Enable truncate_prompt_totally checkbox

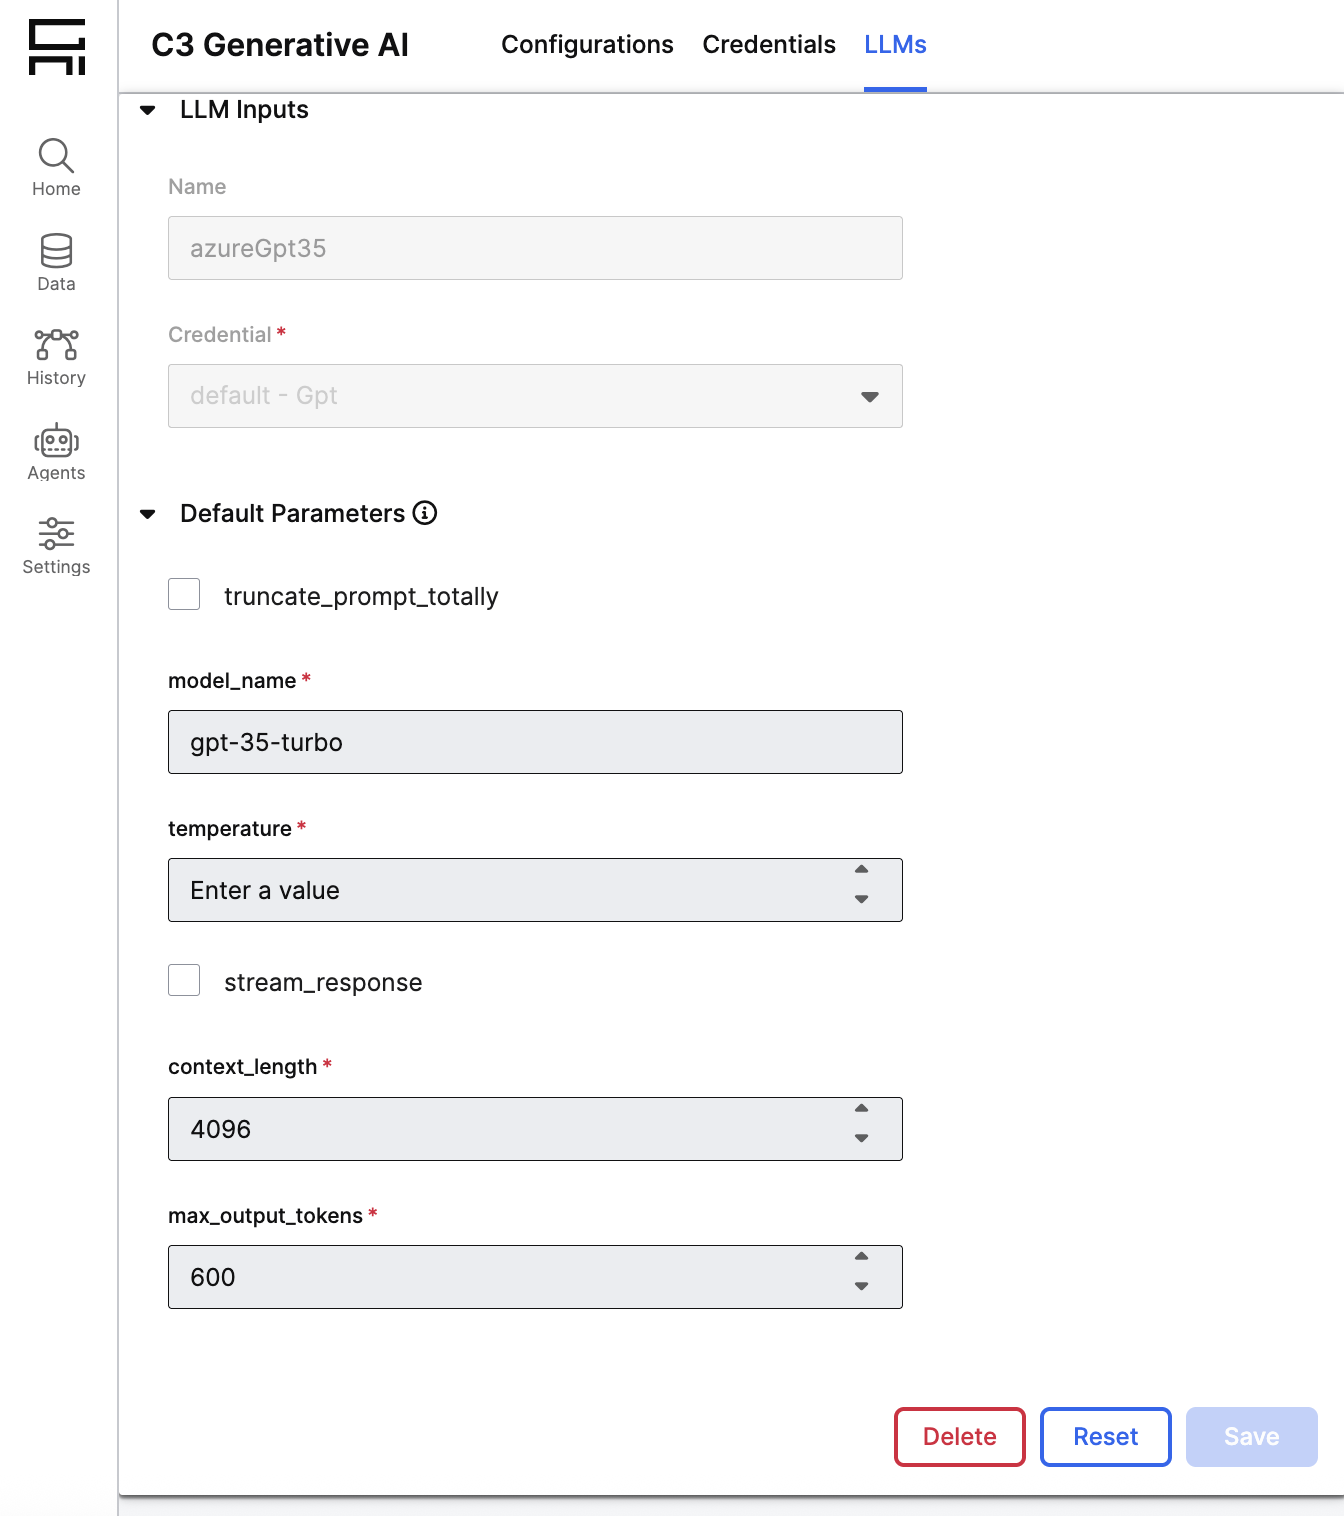(184, 594)
